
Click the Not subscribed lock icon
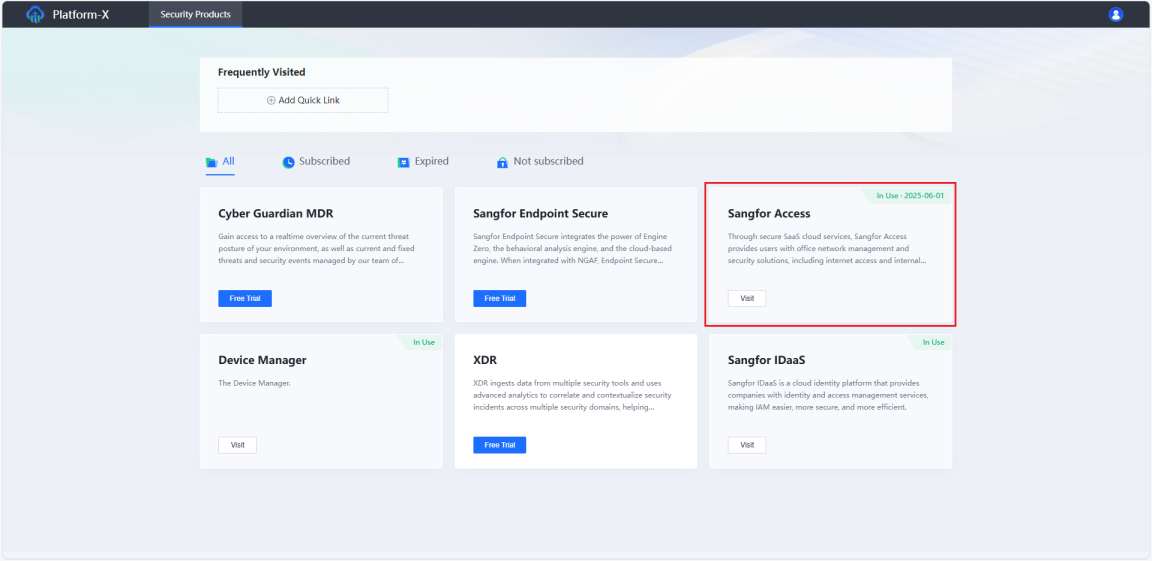coord(503,162)
